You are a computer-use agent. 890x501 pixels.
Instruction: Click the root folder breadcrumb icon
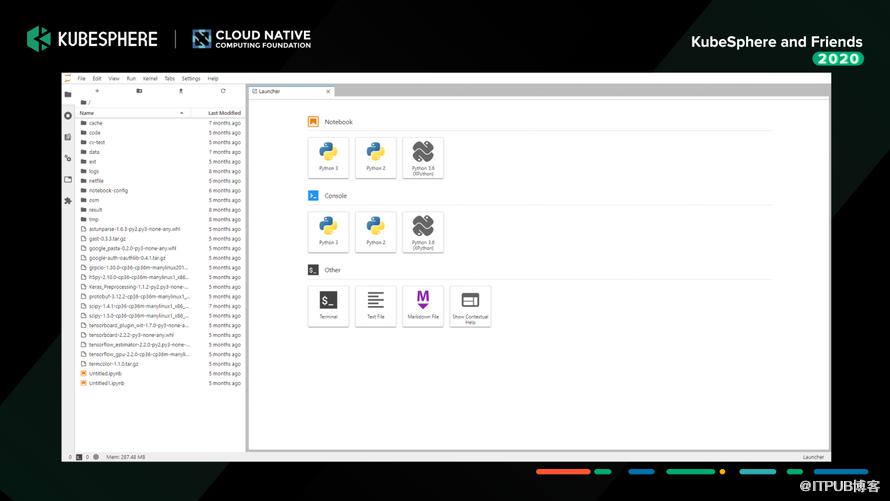pyautogui.click(x=83, y=103)
